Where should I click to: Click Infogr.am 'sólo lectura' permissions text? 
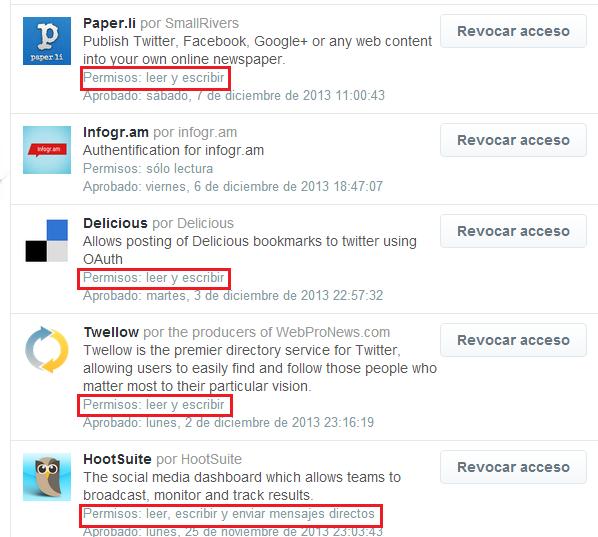[180, 169]
